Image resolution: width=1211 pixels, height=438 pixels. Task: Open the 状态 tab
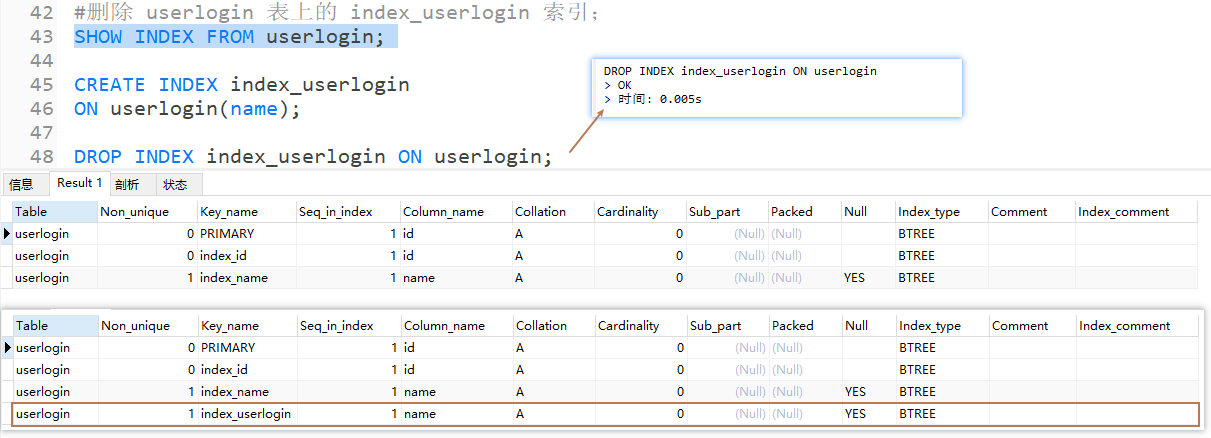tap(175, 184)
